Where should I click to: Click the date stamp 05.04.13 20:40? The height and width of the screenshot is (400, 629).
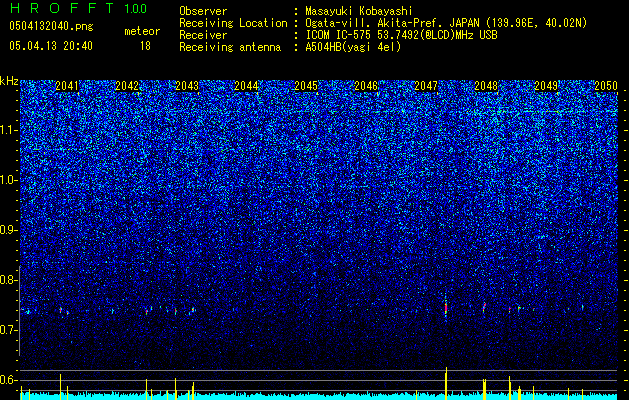click(x=51, y=46)
